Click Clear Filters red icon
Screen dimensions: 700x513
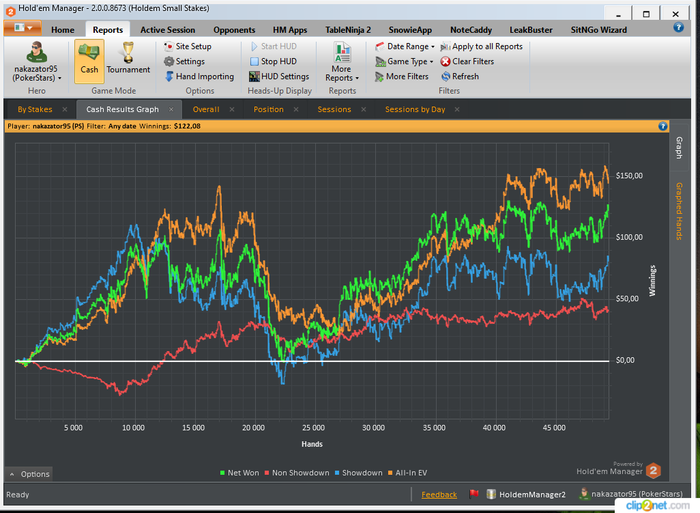445,62
